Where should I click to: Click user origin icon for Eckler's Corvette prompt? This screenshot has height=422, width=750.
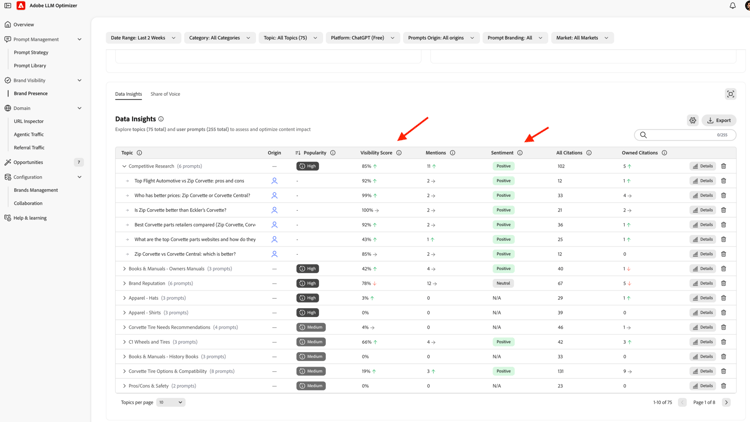274,210
